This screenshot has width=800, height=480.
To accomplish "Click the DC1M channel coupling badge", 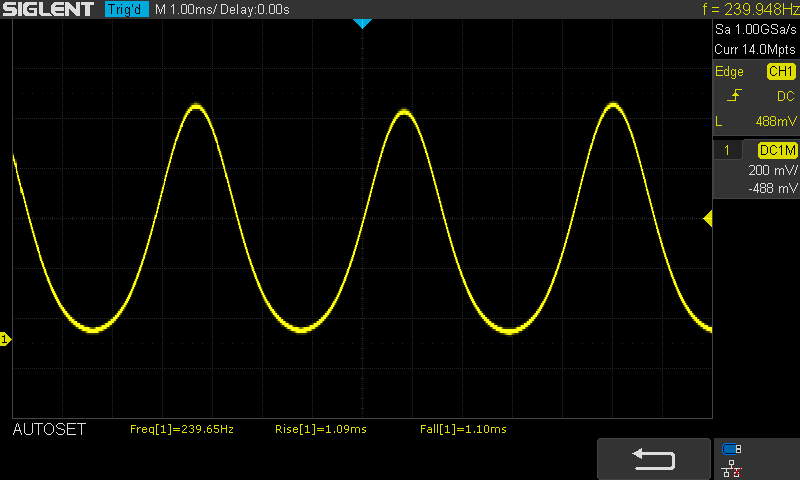I will [x=777, y=150].
